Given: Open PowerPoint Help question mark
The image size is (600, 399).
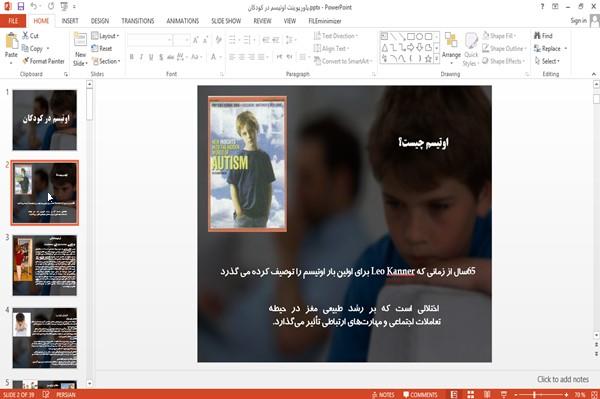Looking at the screenshot, I should coord(542,7).
